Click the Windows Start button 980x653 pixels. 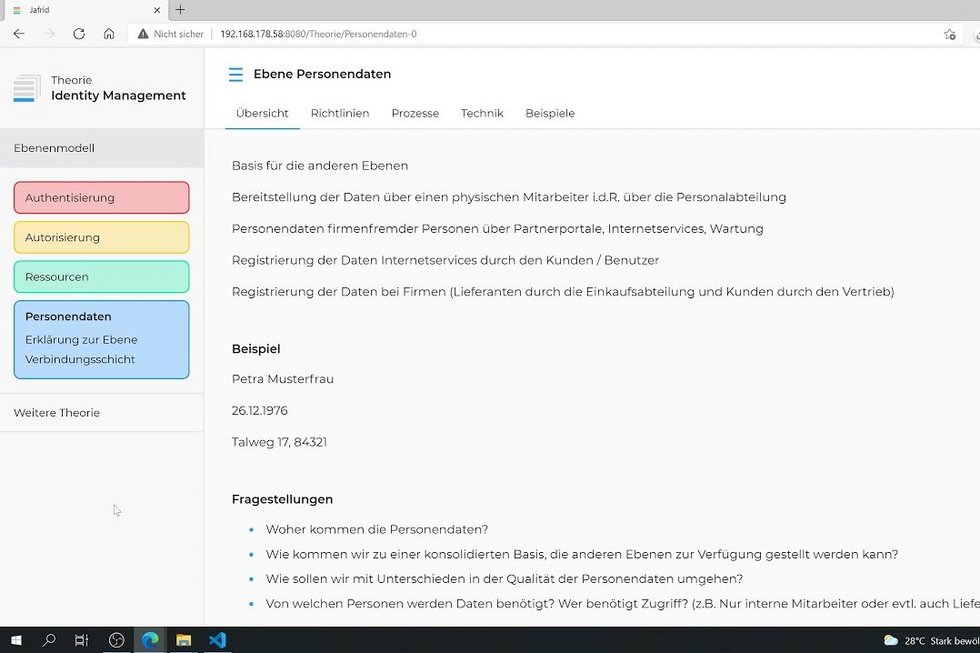pyautogui.click(x=16, y=640)
